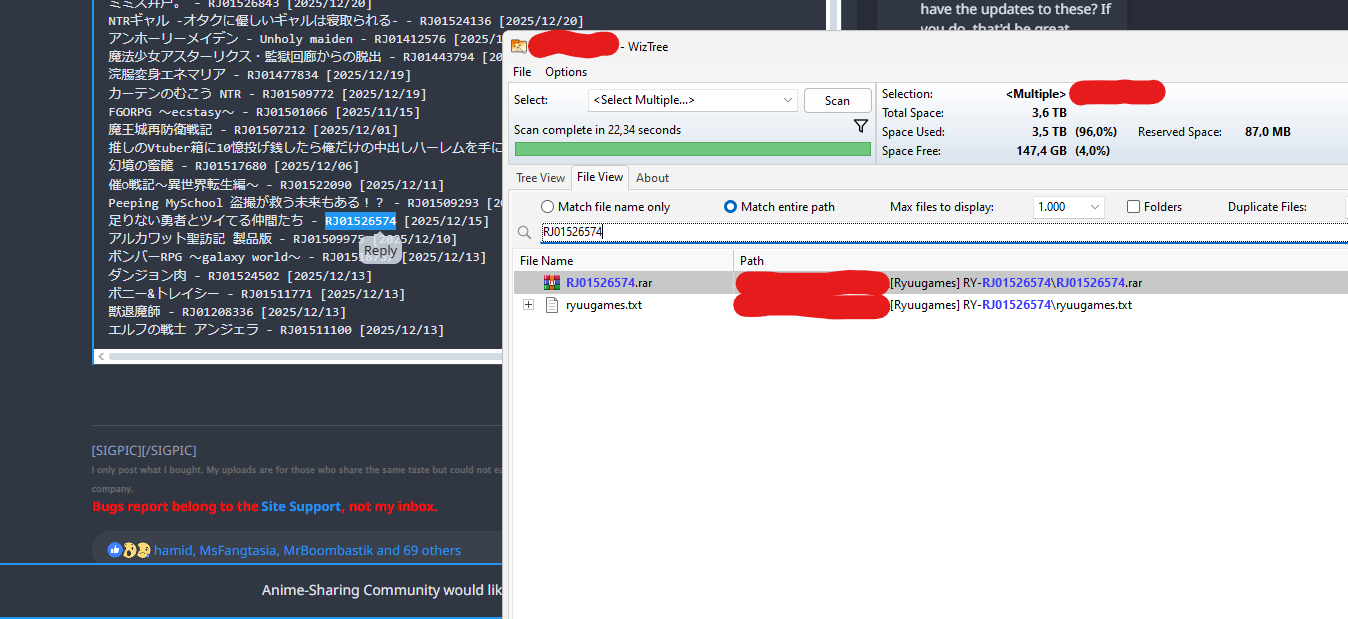Click the search magnifier icon in WizTree

pos(524,232)
